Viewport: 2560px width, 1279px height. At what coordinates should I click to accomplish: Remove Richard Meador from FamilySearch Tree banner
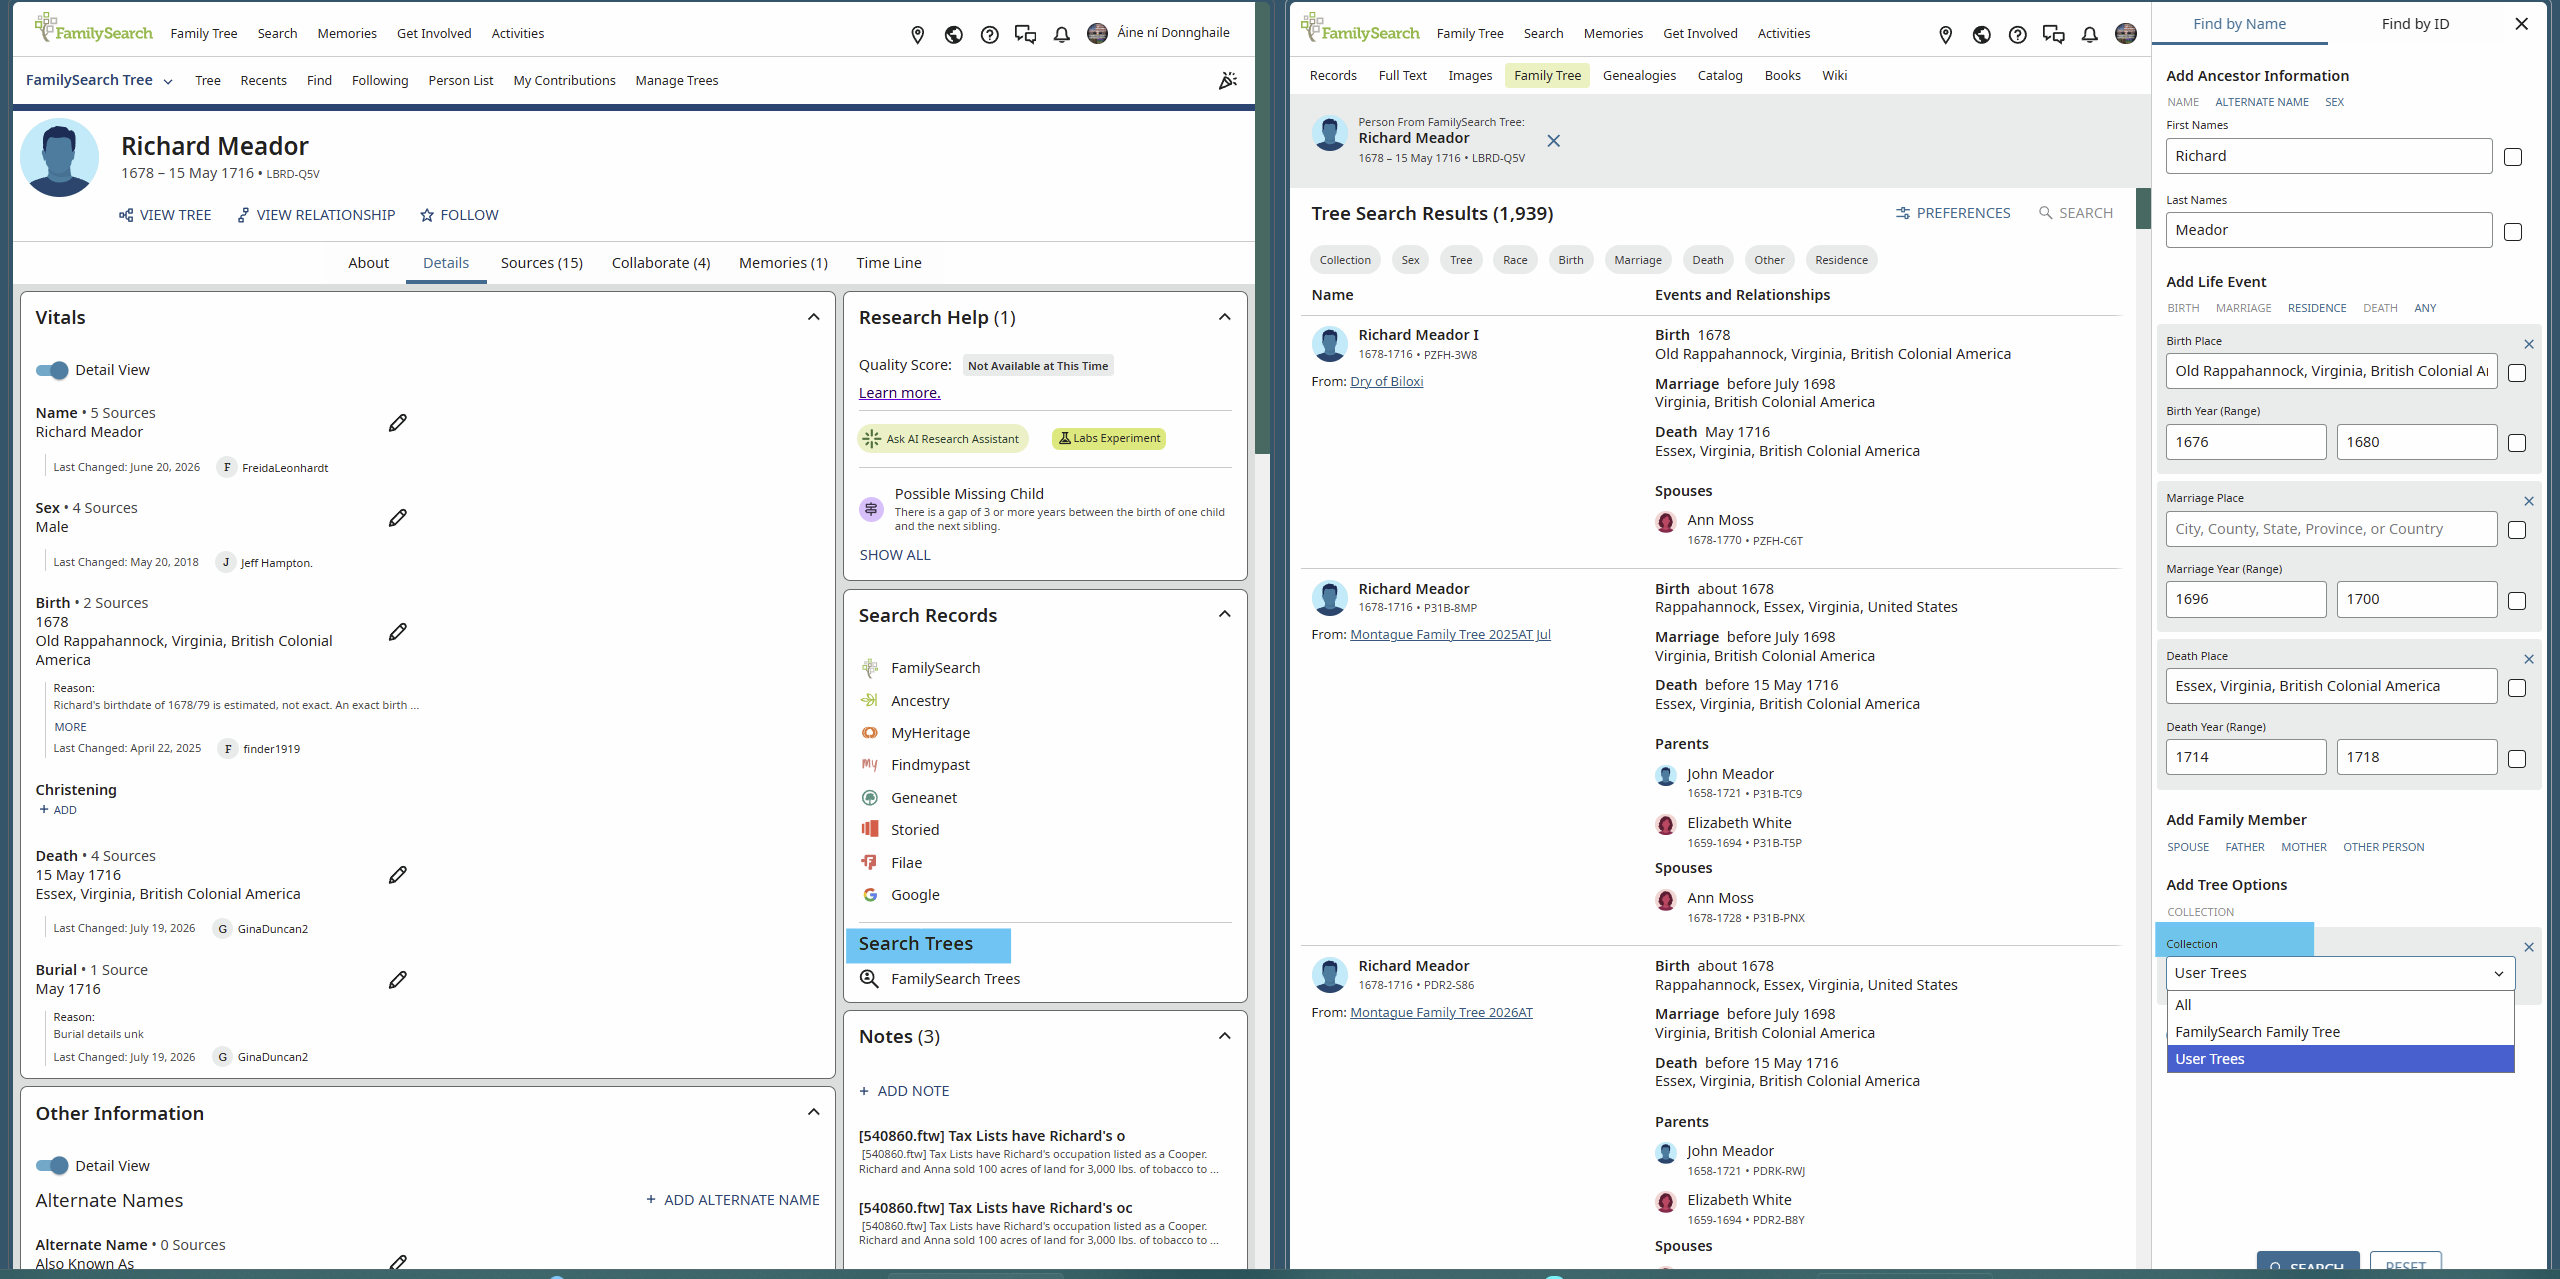tap(1553, 141)
